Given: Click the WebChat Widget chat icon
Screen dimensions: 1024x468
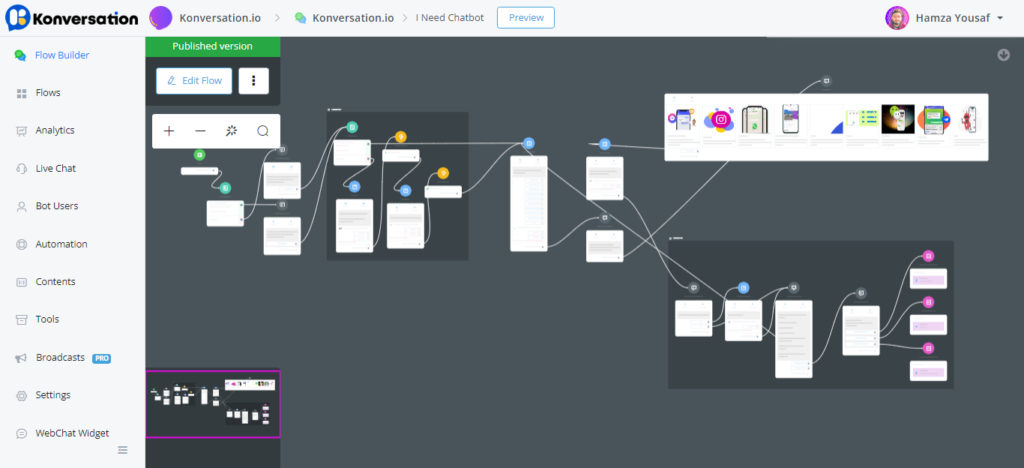Looking at the screenshot, I should [x=21, y=433].
